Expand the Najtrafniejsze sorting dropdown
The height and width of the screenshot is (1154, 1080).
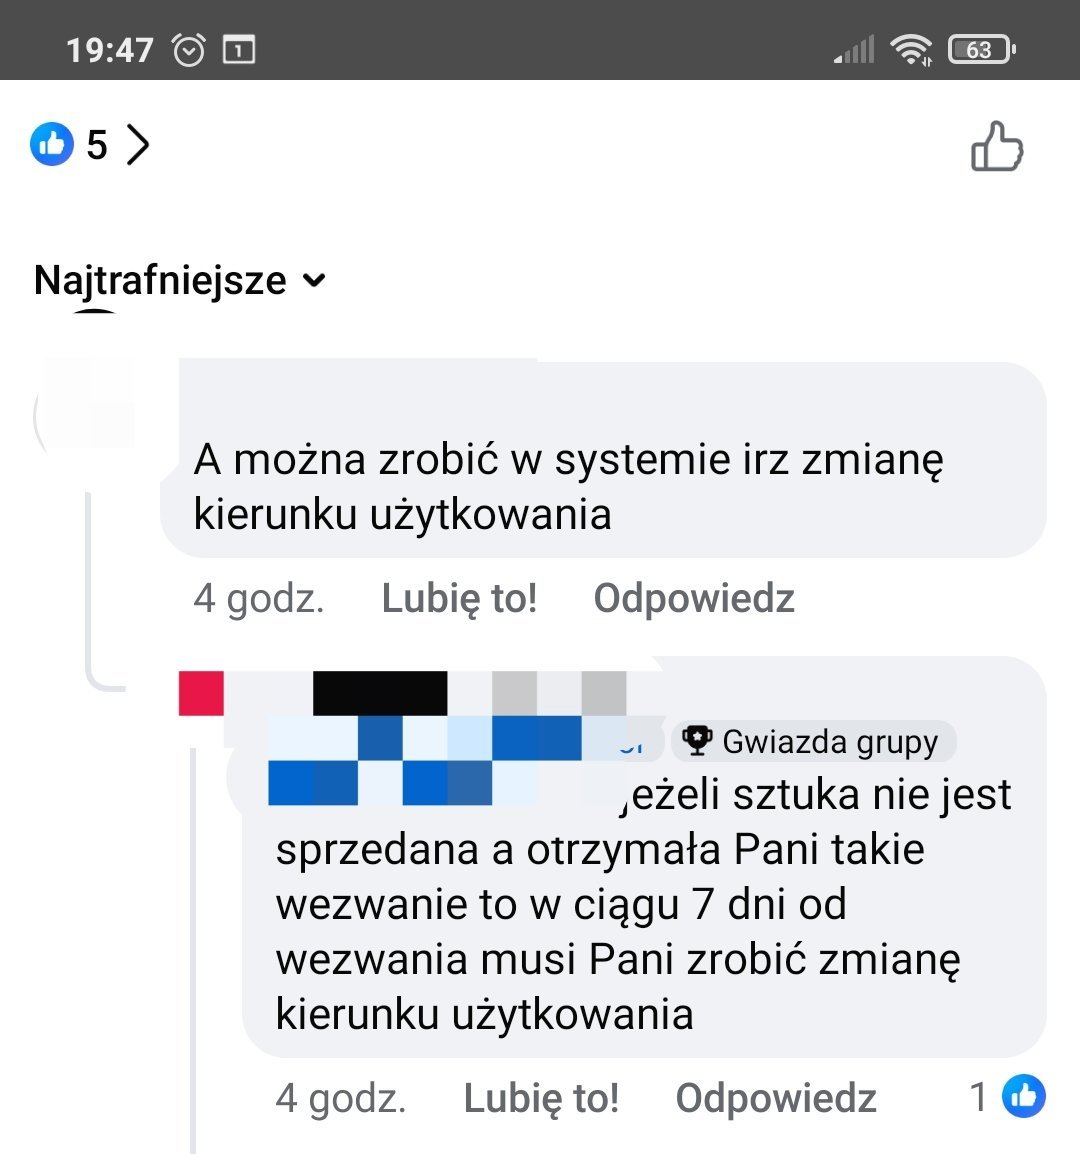coord(180,280)
